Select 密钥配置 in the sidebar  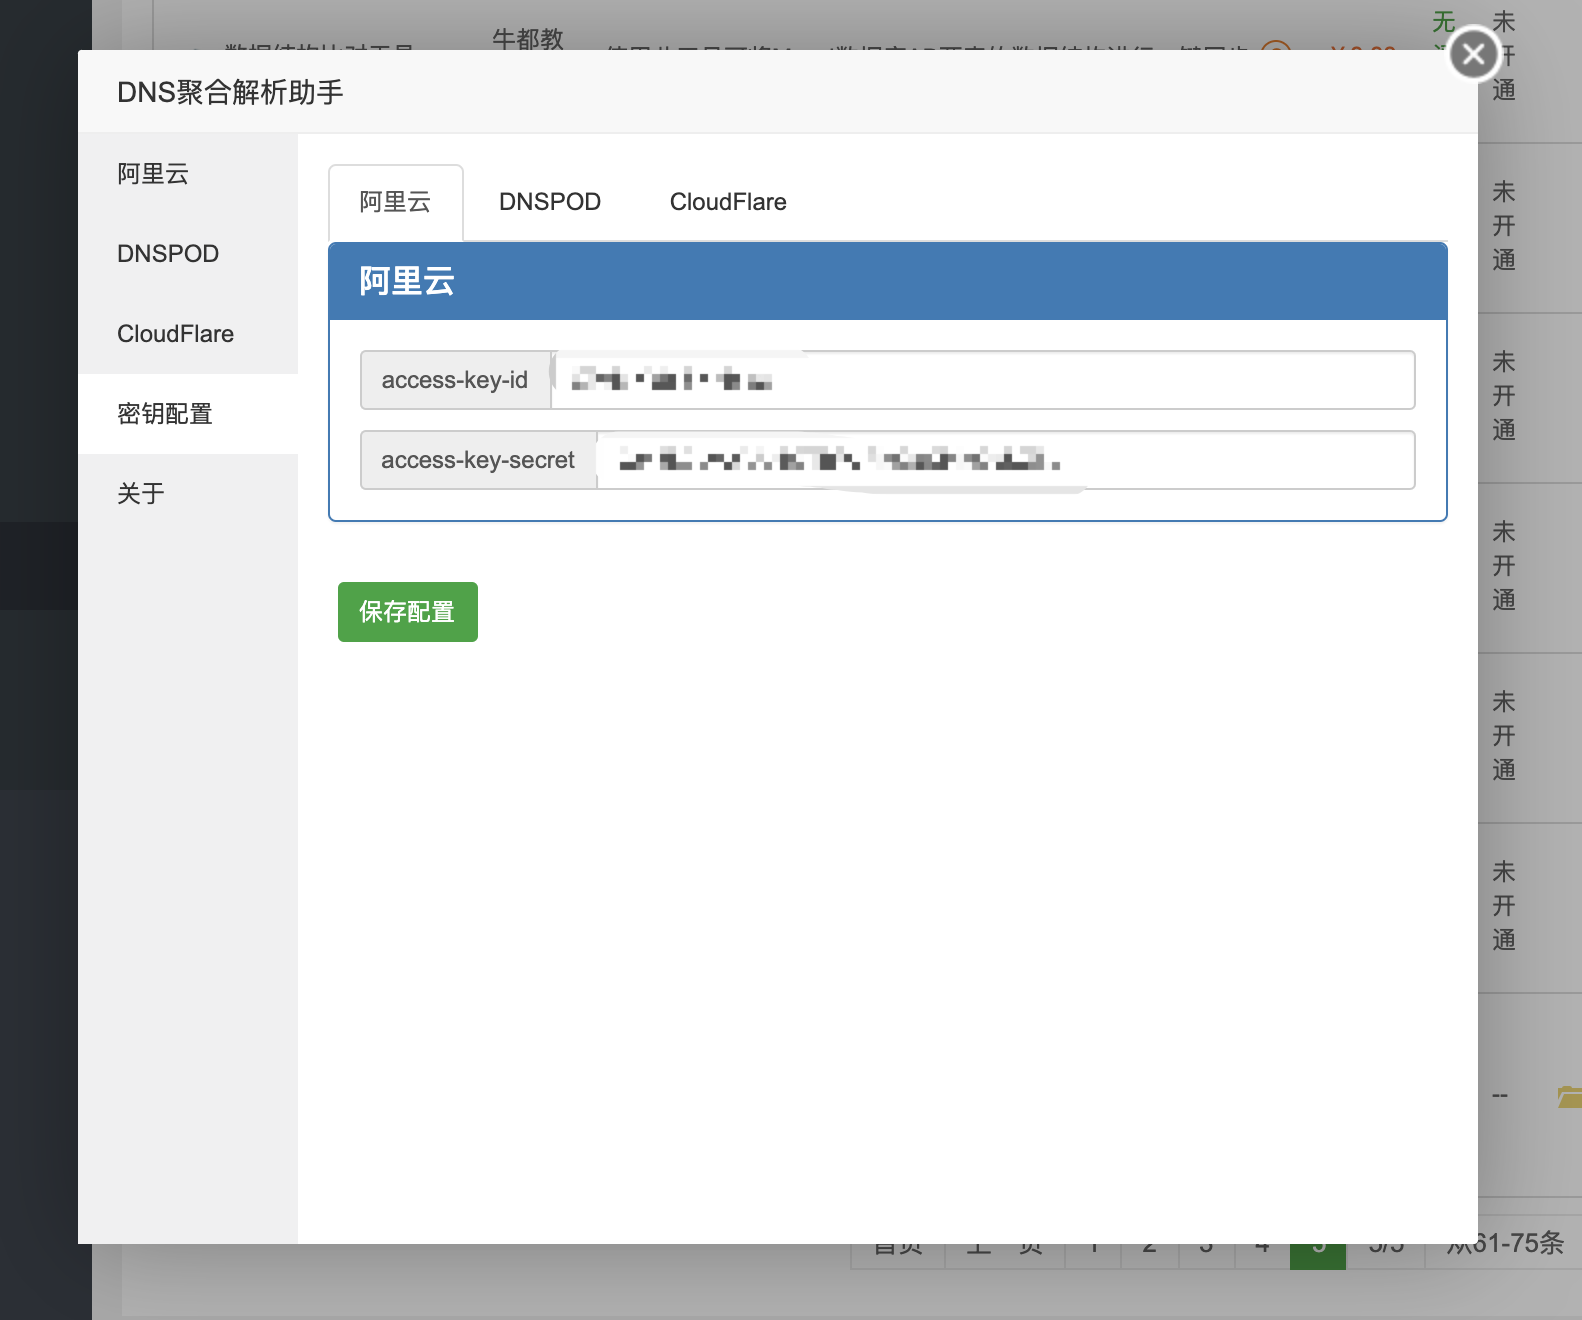(188, 414)
